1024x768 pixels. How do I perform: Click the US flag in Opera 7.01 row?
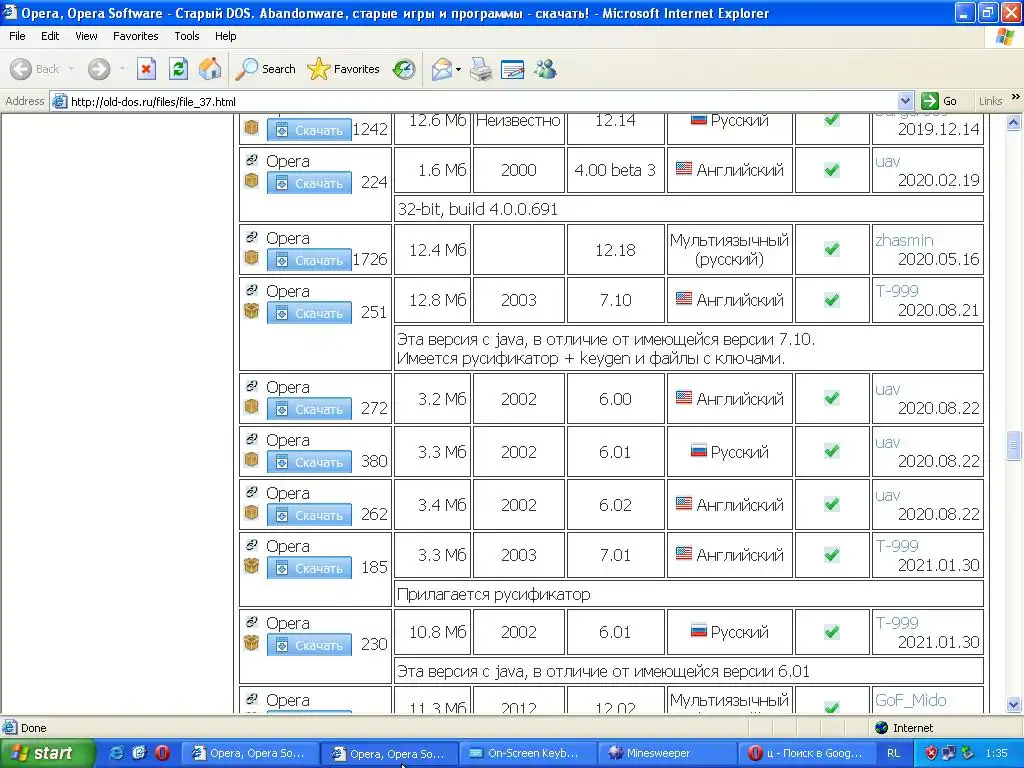[x=684, y=554]
